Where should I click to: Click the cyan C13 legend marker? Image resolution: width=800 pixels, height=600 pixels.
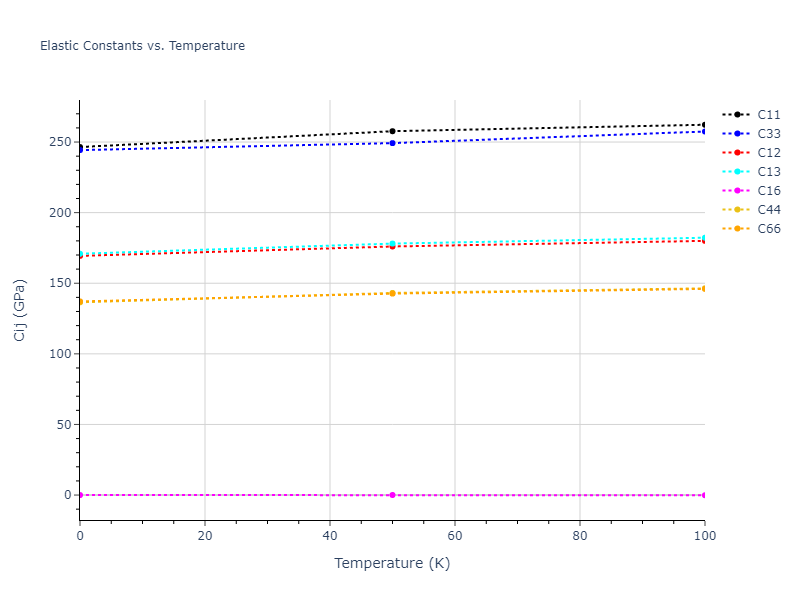[737, 172]
